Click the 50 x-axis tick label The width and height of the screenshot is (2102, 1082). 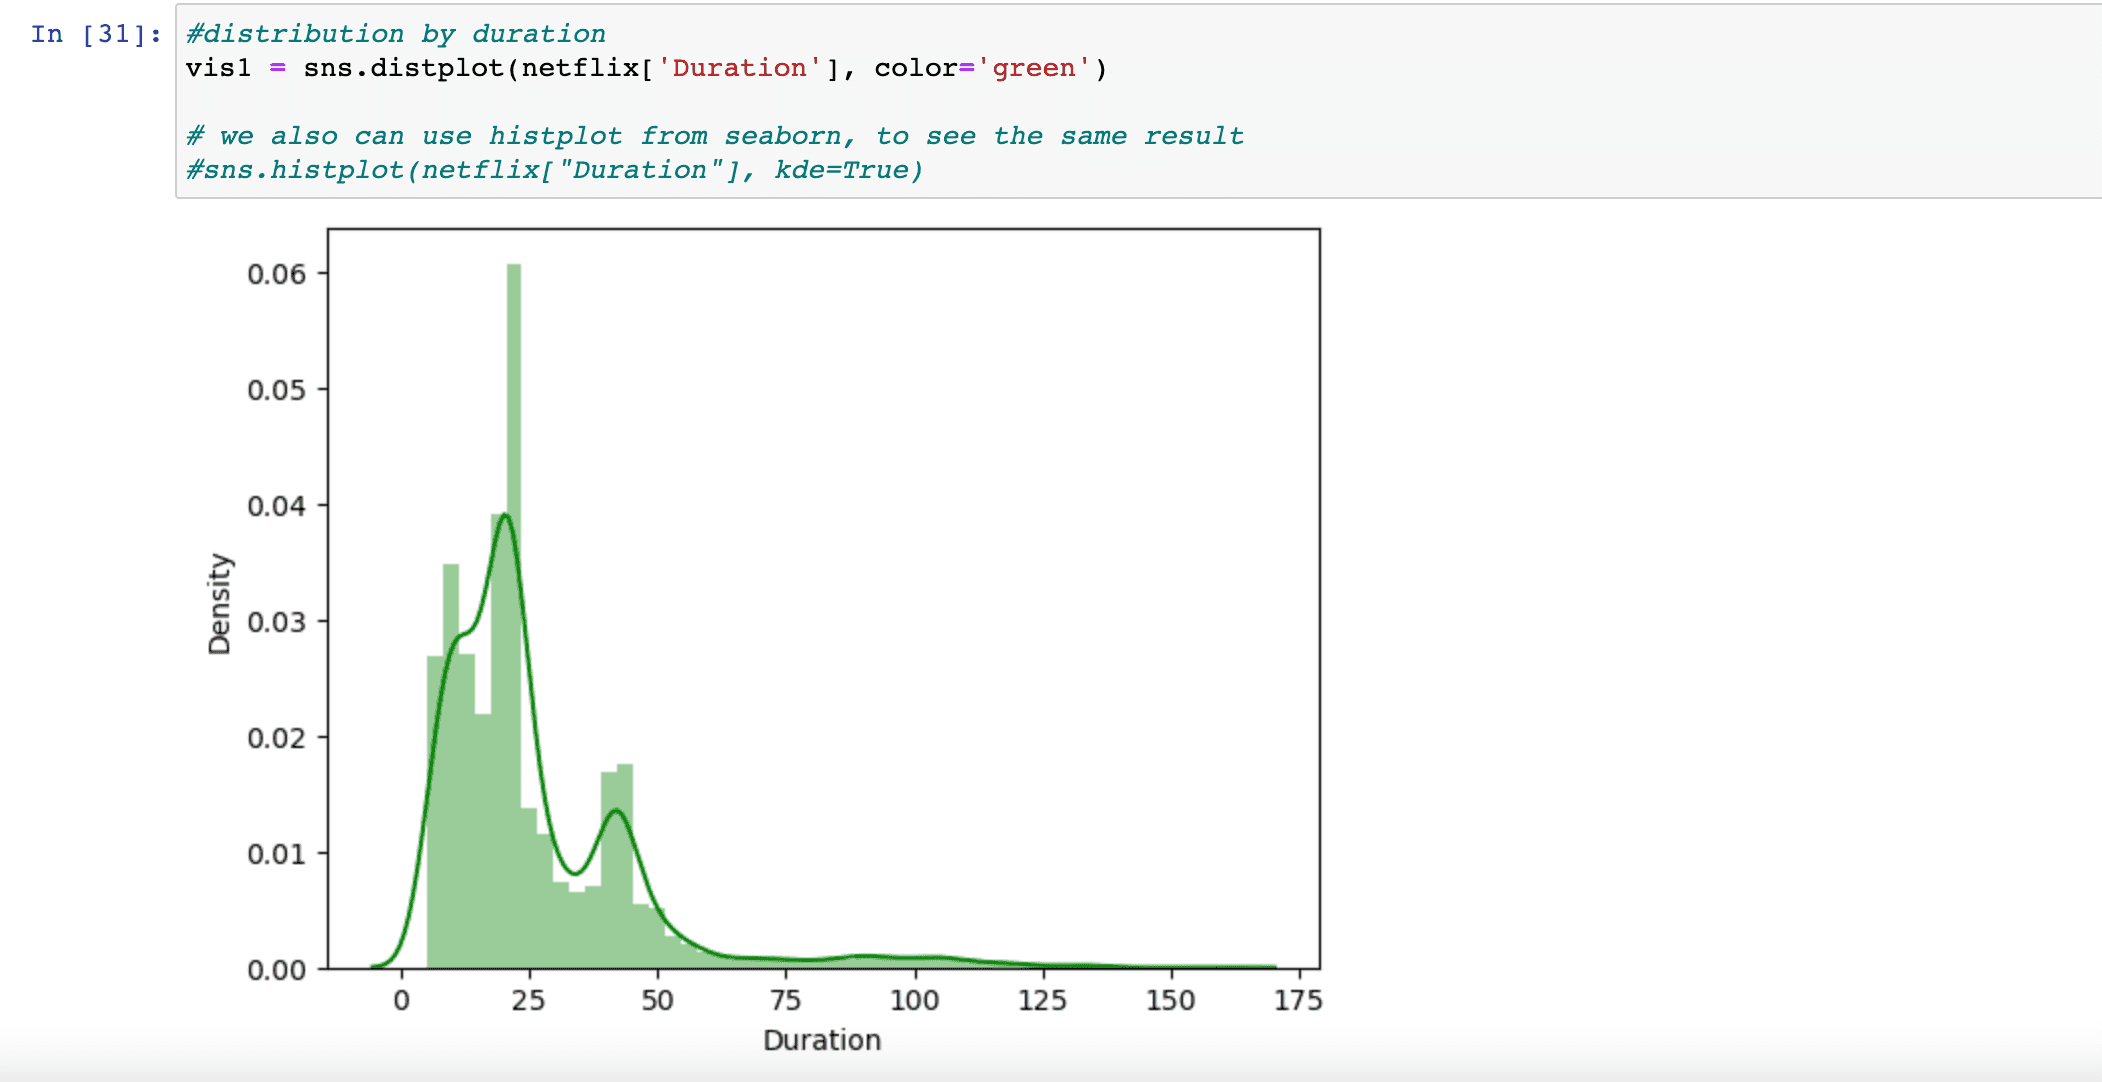point(657,1000)
